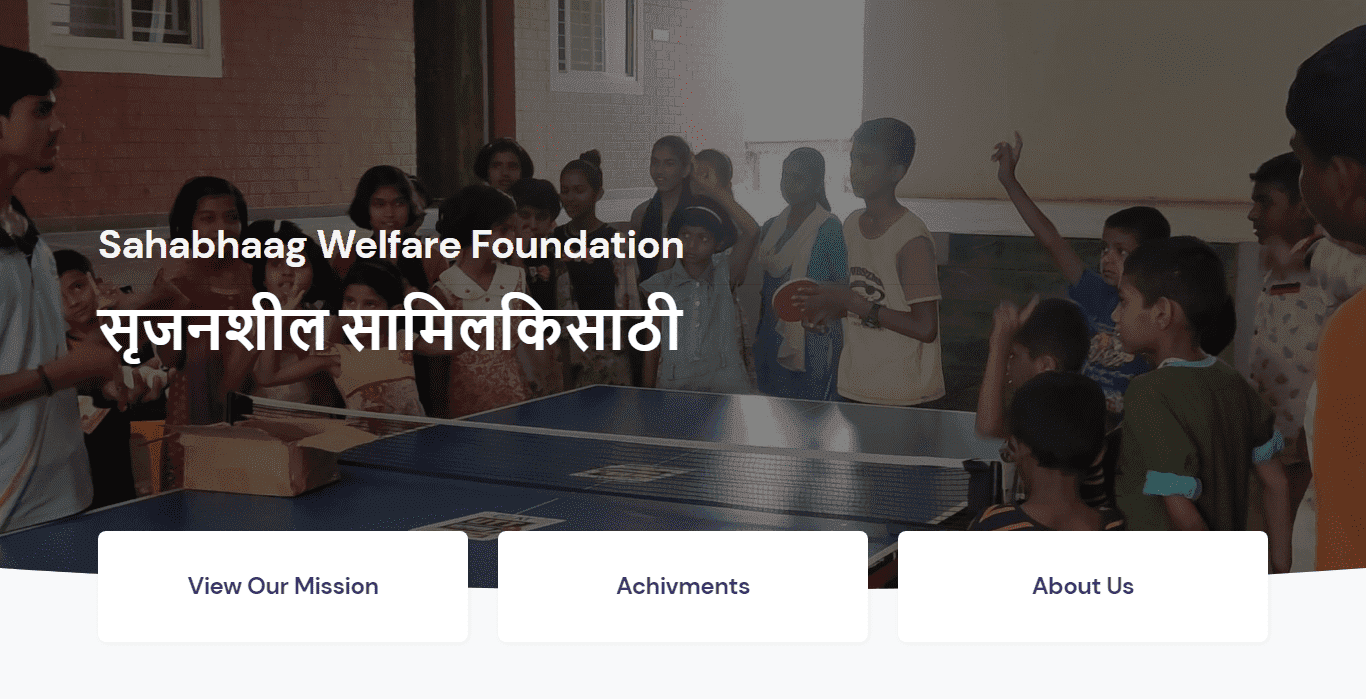1366x699 pixels.
Task: Open the View Our Mission card
Action: [x=283, y=586]
